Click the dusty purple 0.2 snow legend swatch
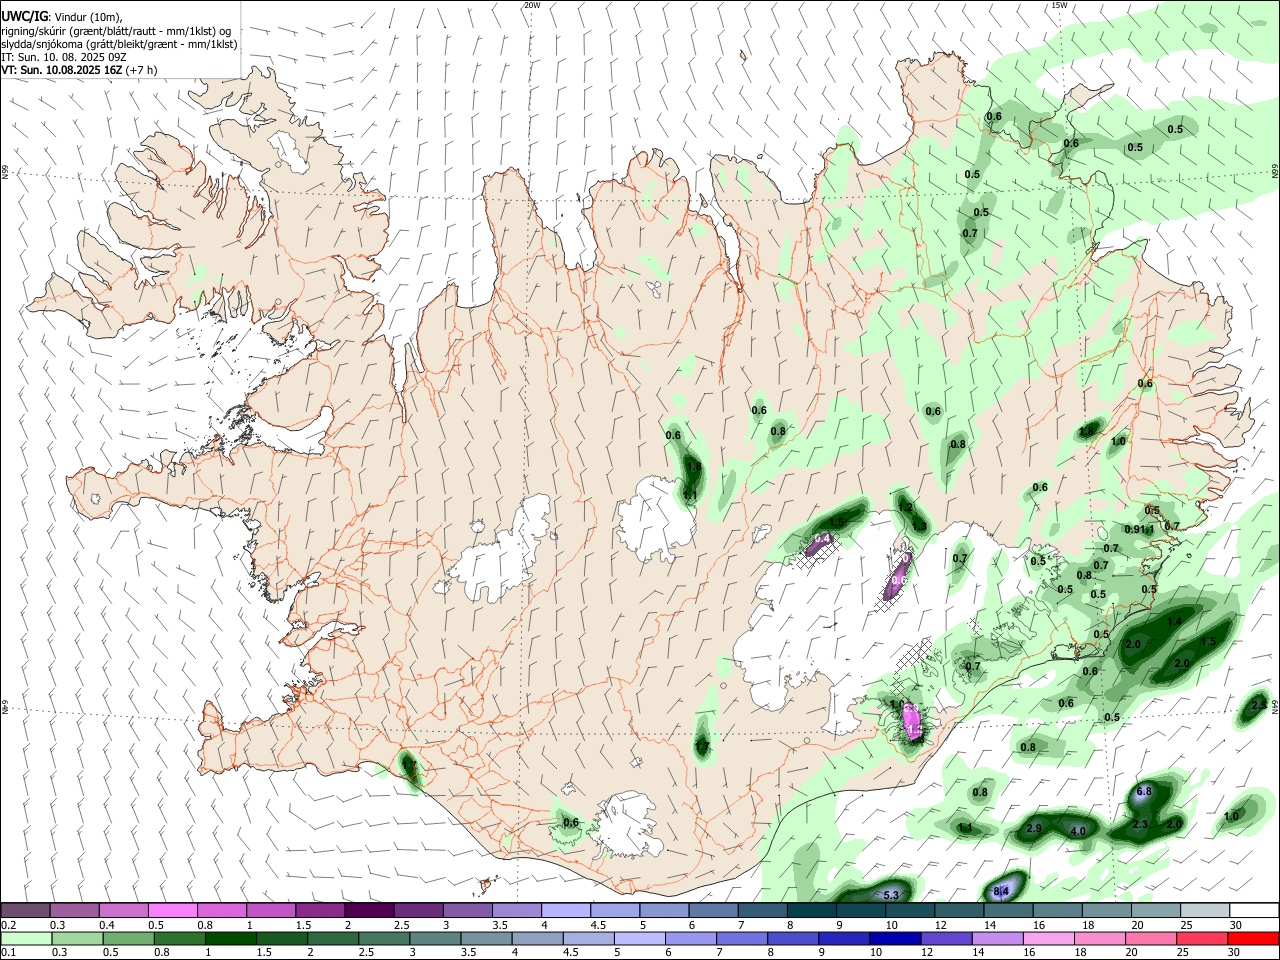The image size is (1280, 960). point(25,910)
